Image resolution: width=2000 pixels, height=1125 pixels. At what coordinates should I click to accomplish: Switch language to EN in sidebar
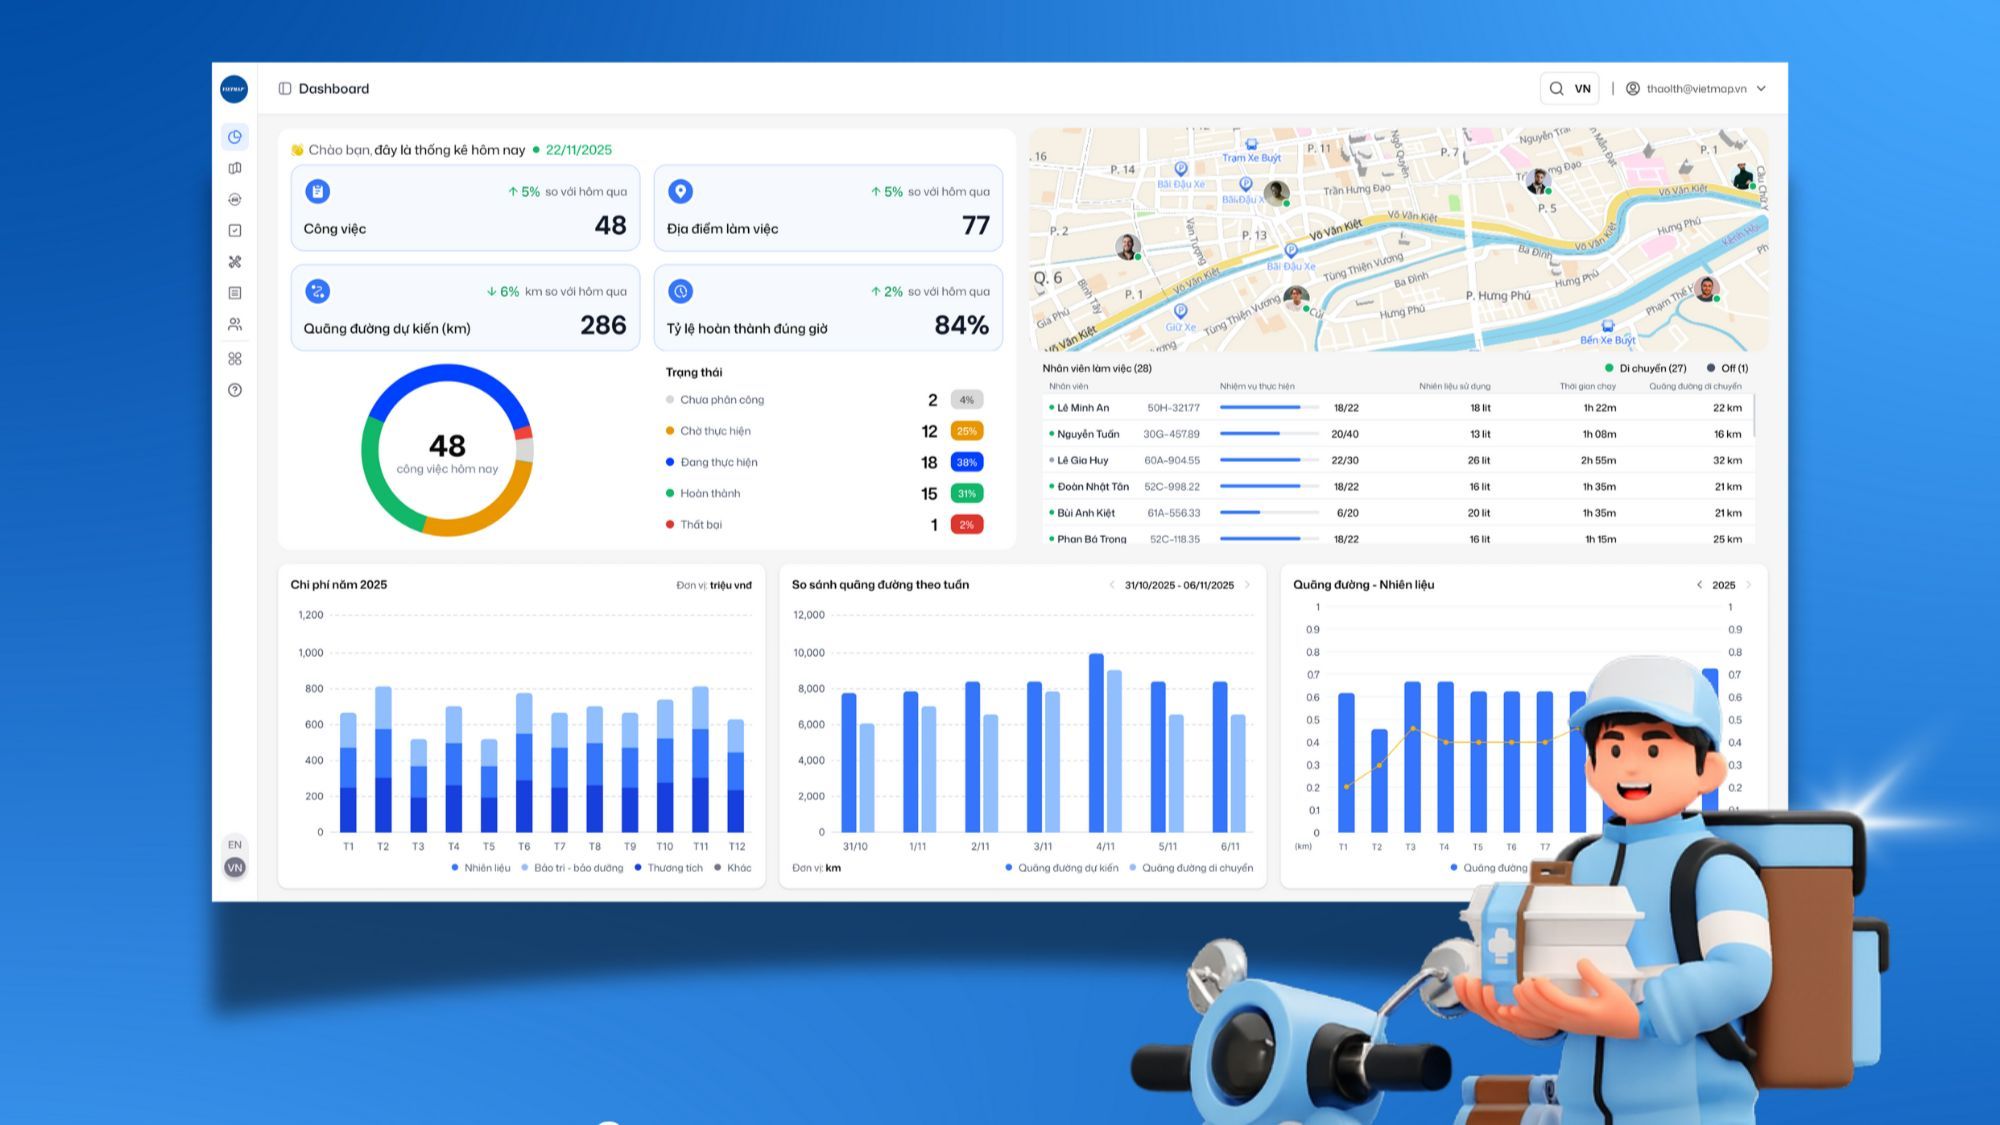(x=235, y=844)
